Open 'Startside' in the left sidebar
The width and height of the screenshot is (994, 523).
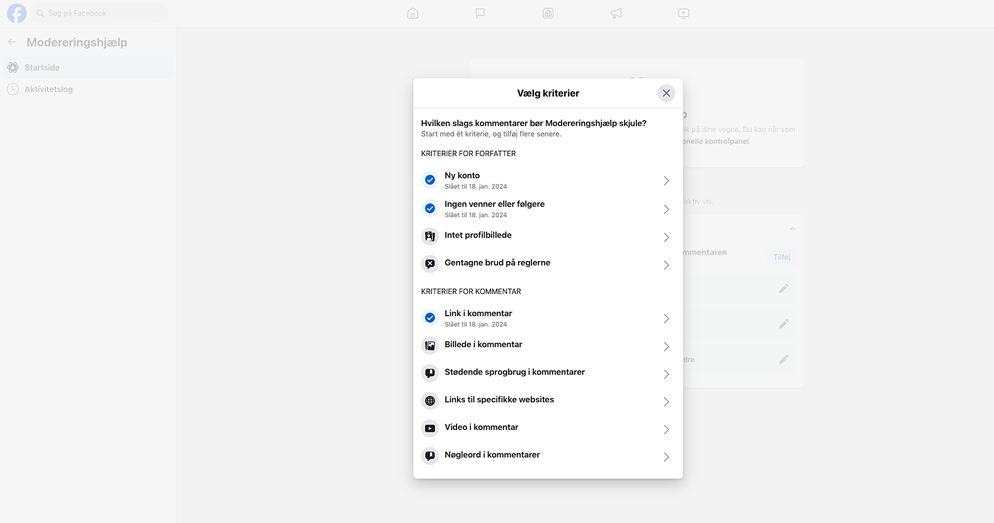pyautogui.click(x=42, y=68)
